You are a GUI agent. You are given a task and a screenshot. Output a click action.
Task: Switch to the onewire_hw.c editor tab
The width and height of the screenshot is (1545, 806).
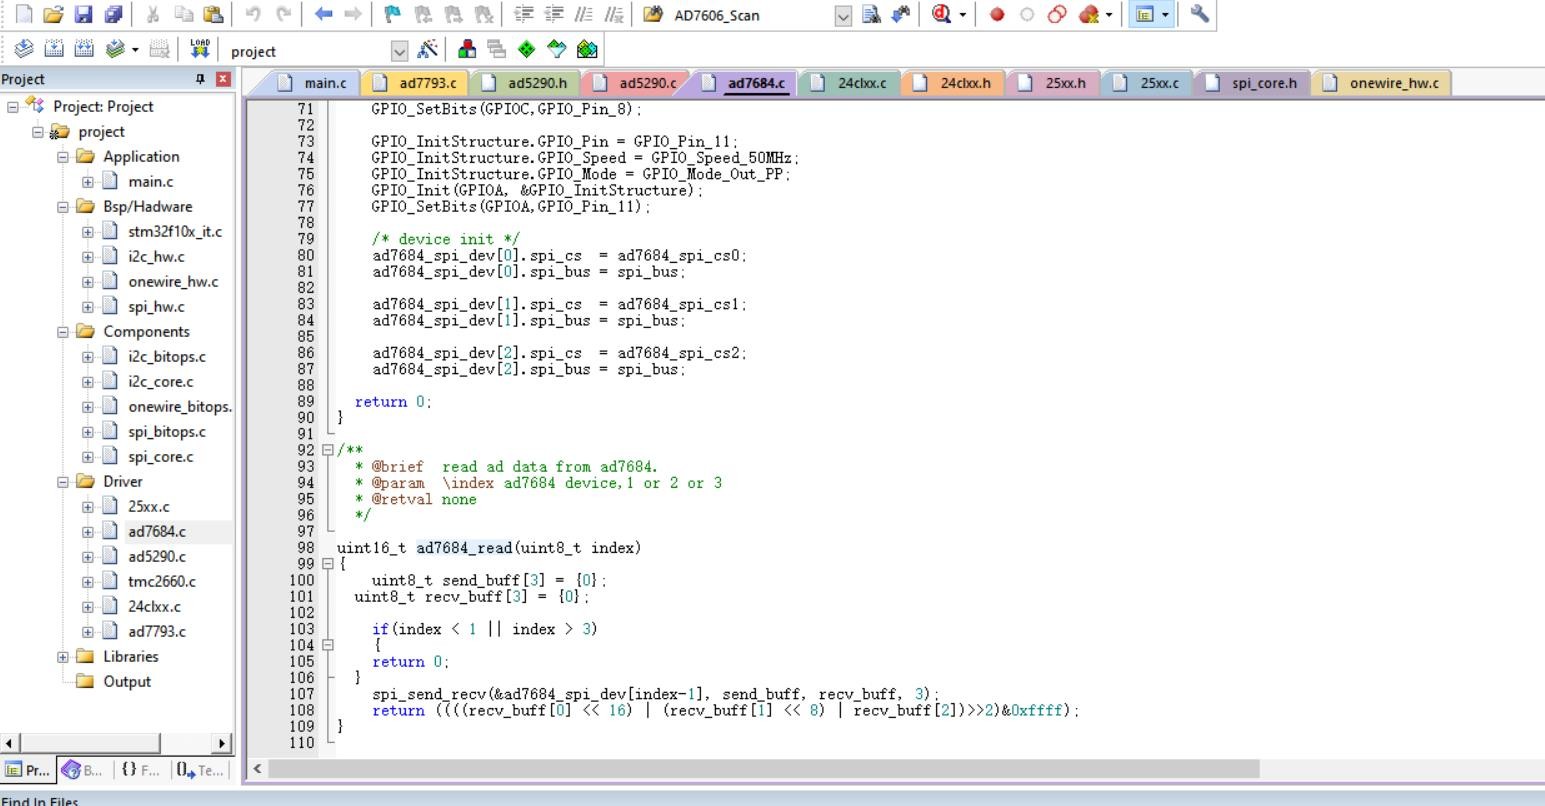click(1381, 83)
